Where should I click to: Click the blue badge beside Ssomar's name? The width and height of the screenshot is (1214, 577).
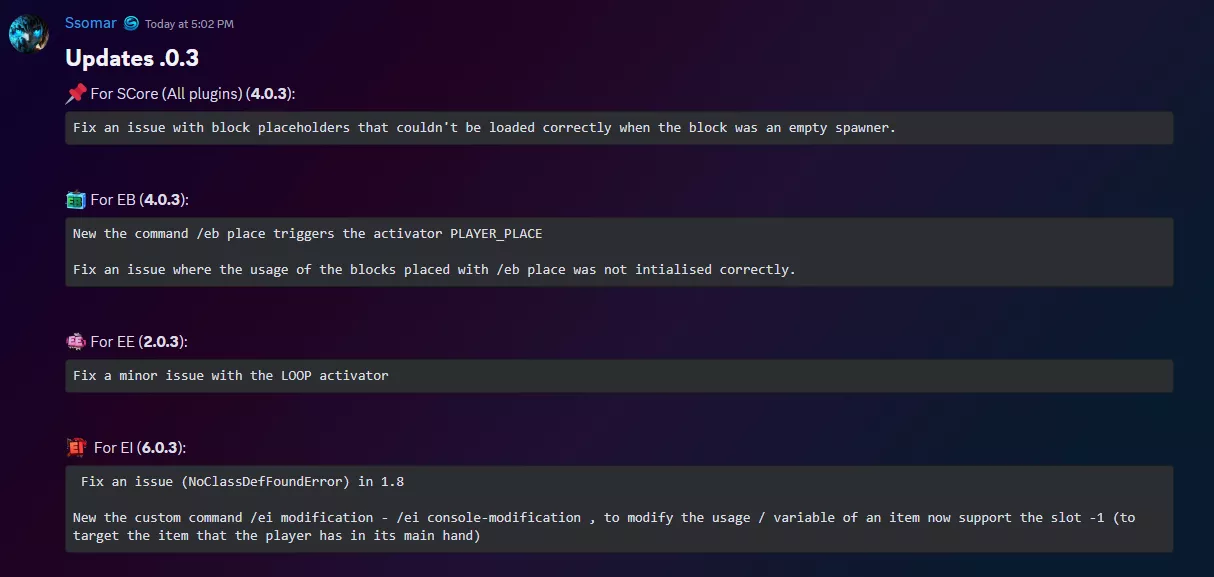click(x=131, y=23)
